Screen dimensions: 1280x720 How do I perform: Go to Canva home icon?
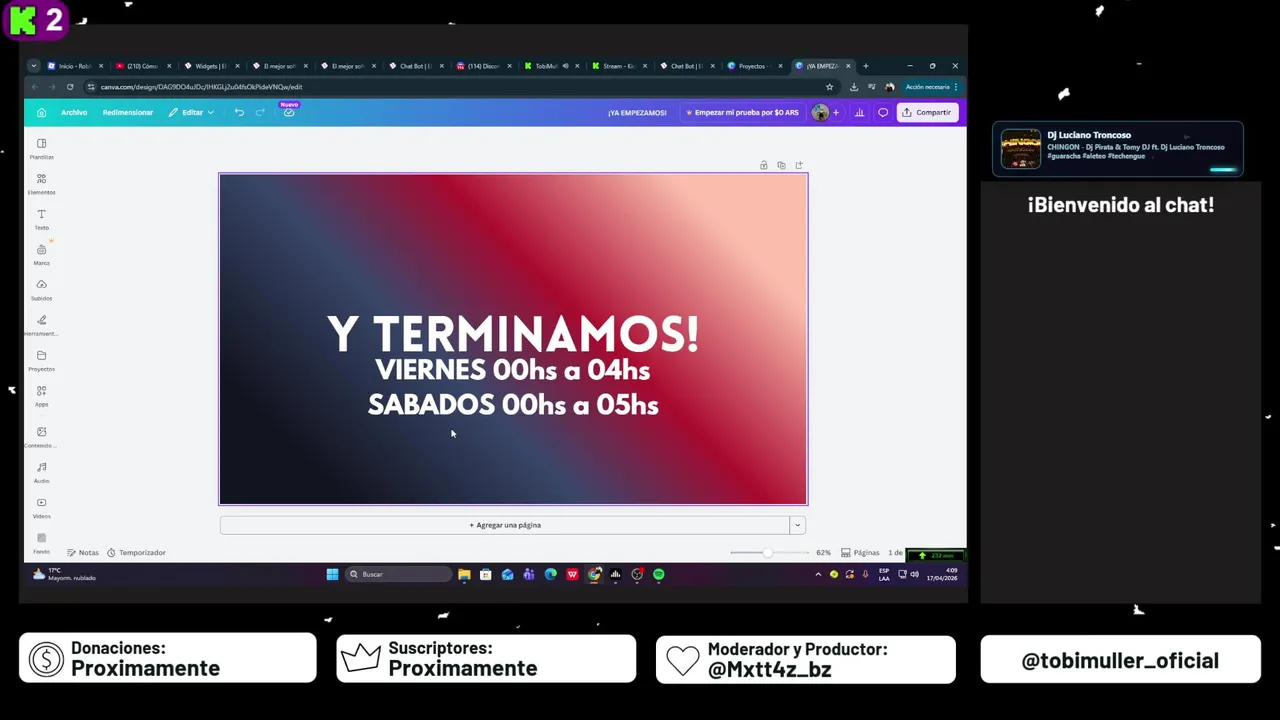41,112
